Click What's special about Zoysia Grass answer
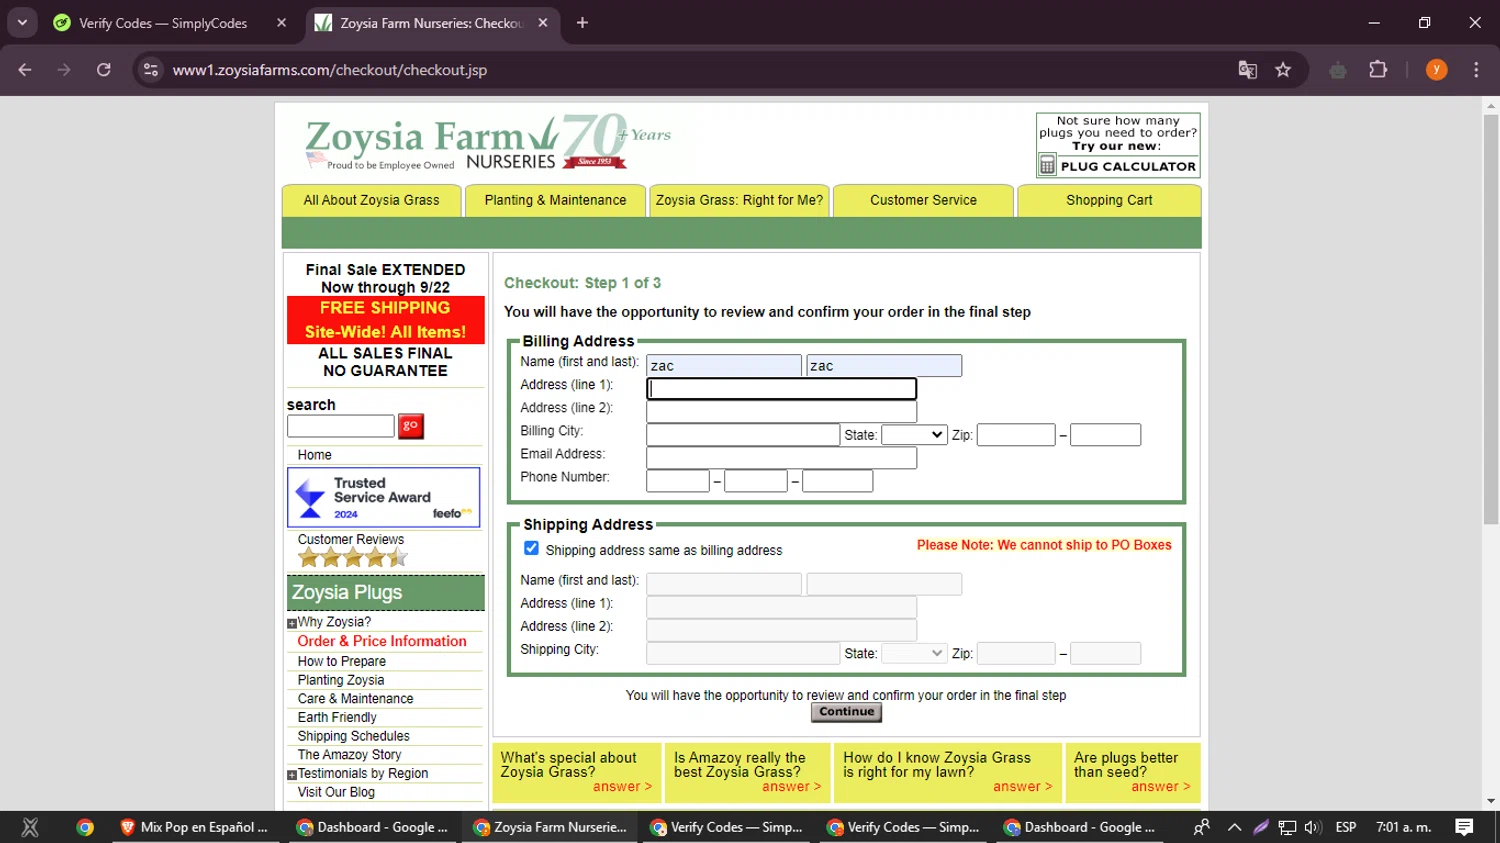Image resolution: width=1500 pixels, height=843 pixels. tap(622, 787)
